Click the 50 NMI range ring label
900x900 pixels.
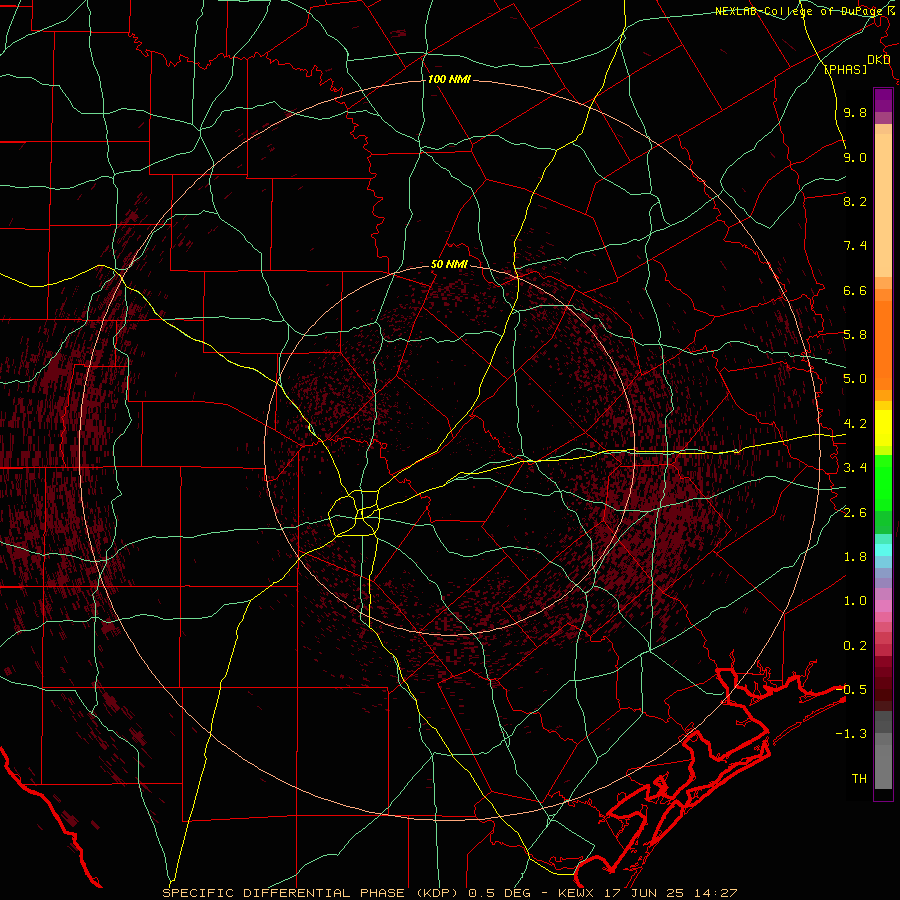[449, 264]
